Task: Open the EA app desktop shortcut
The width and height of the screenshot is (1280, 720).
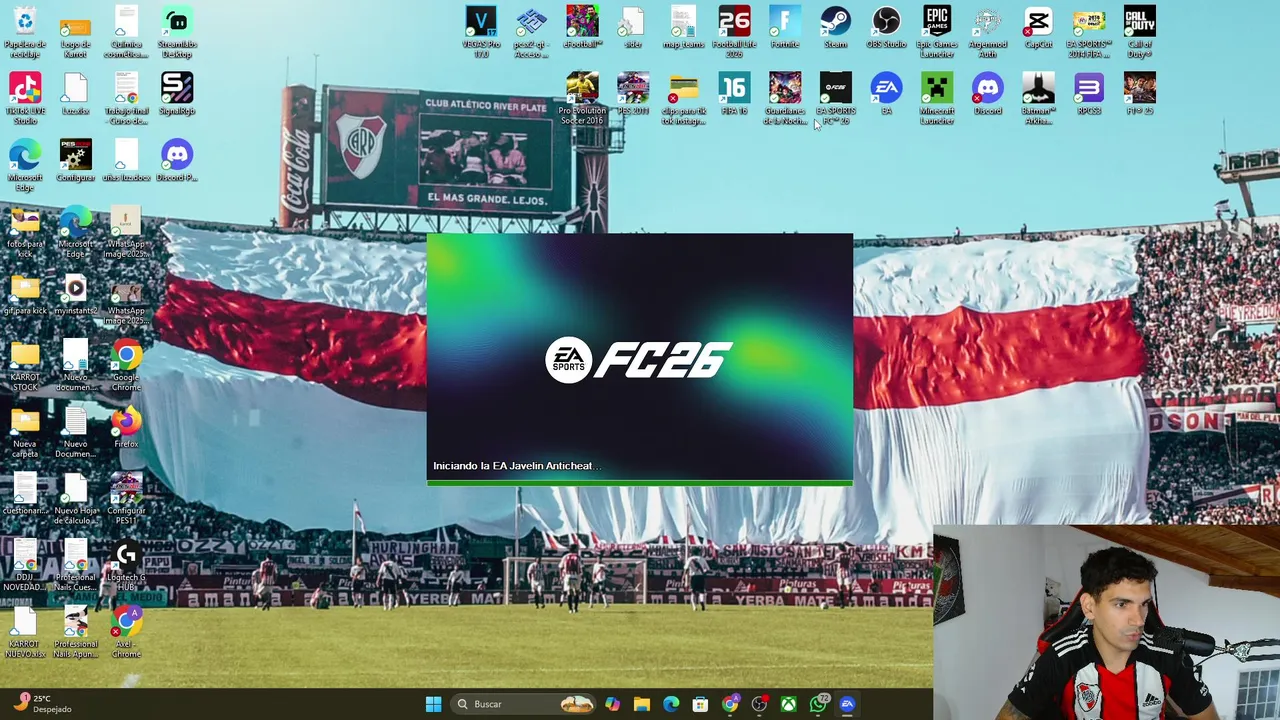Action: [886, 95]
